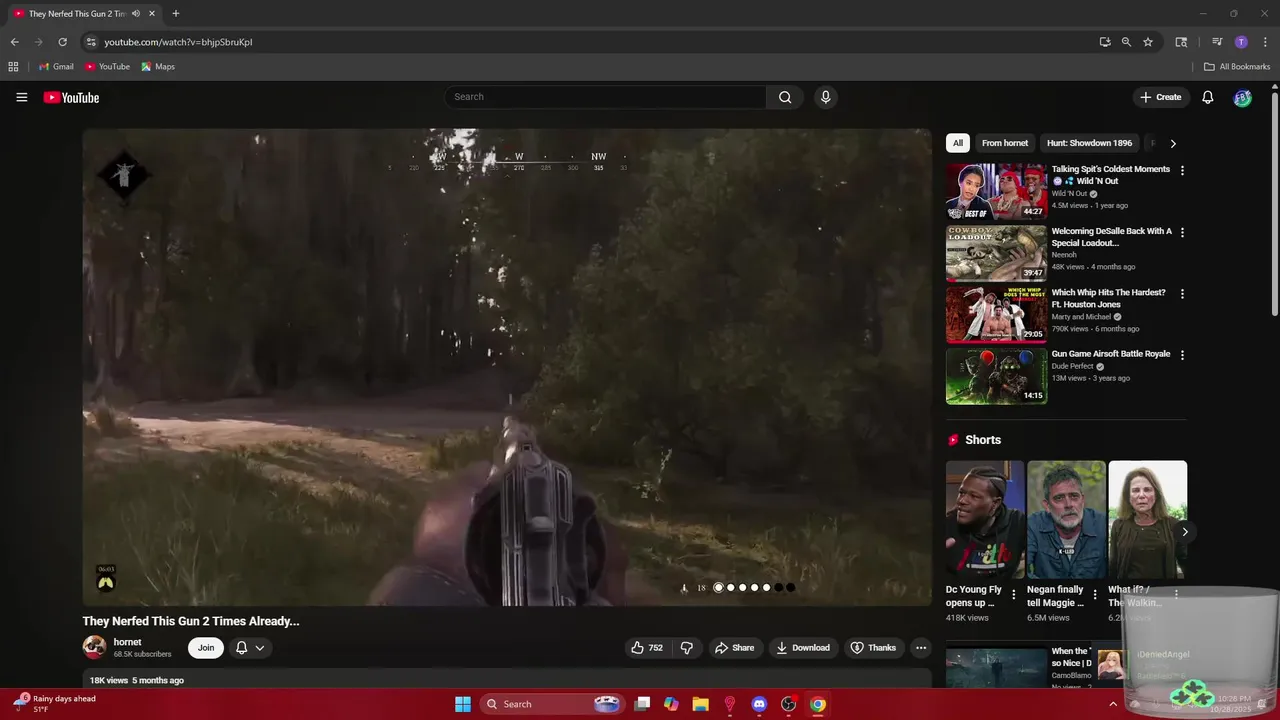Open options for Welcoming DeSalle video
The width and height of the screenshot is (1280, 720).
(x=1182, y=232)
